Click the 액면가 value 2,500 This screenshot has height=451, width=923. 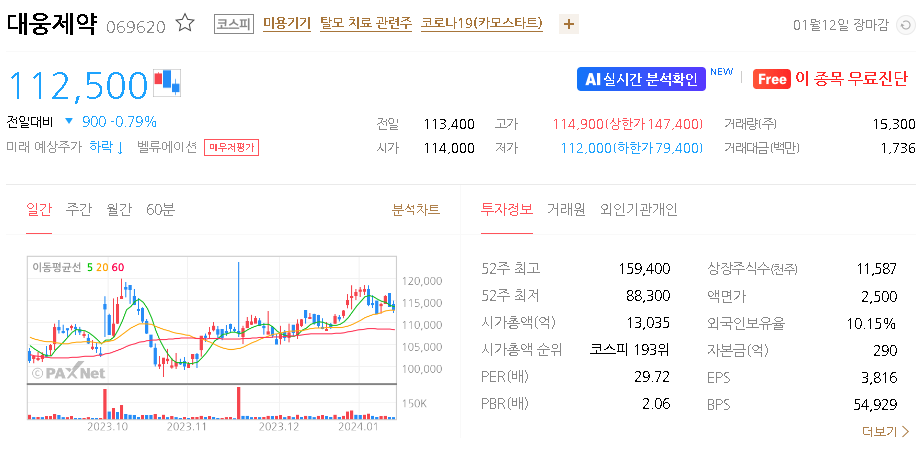point(879,296)
